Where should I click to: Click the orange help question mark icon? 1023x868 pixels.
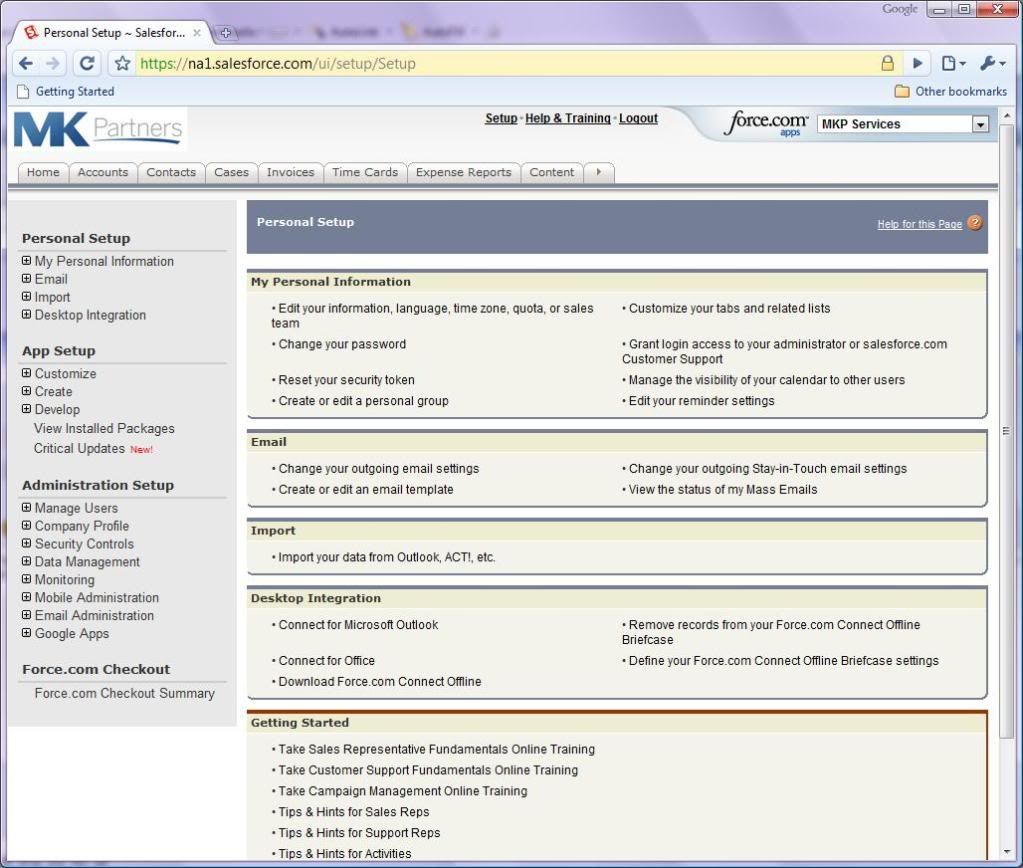click(975, 223)
